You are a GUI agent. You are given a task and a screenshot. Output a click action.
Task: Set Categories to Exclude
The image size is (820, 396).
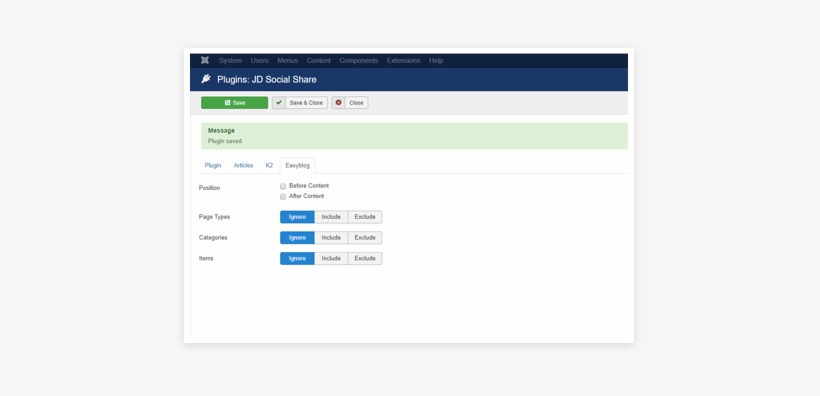(x=365, y=237)
